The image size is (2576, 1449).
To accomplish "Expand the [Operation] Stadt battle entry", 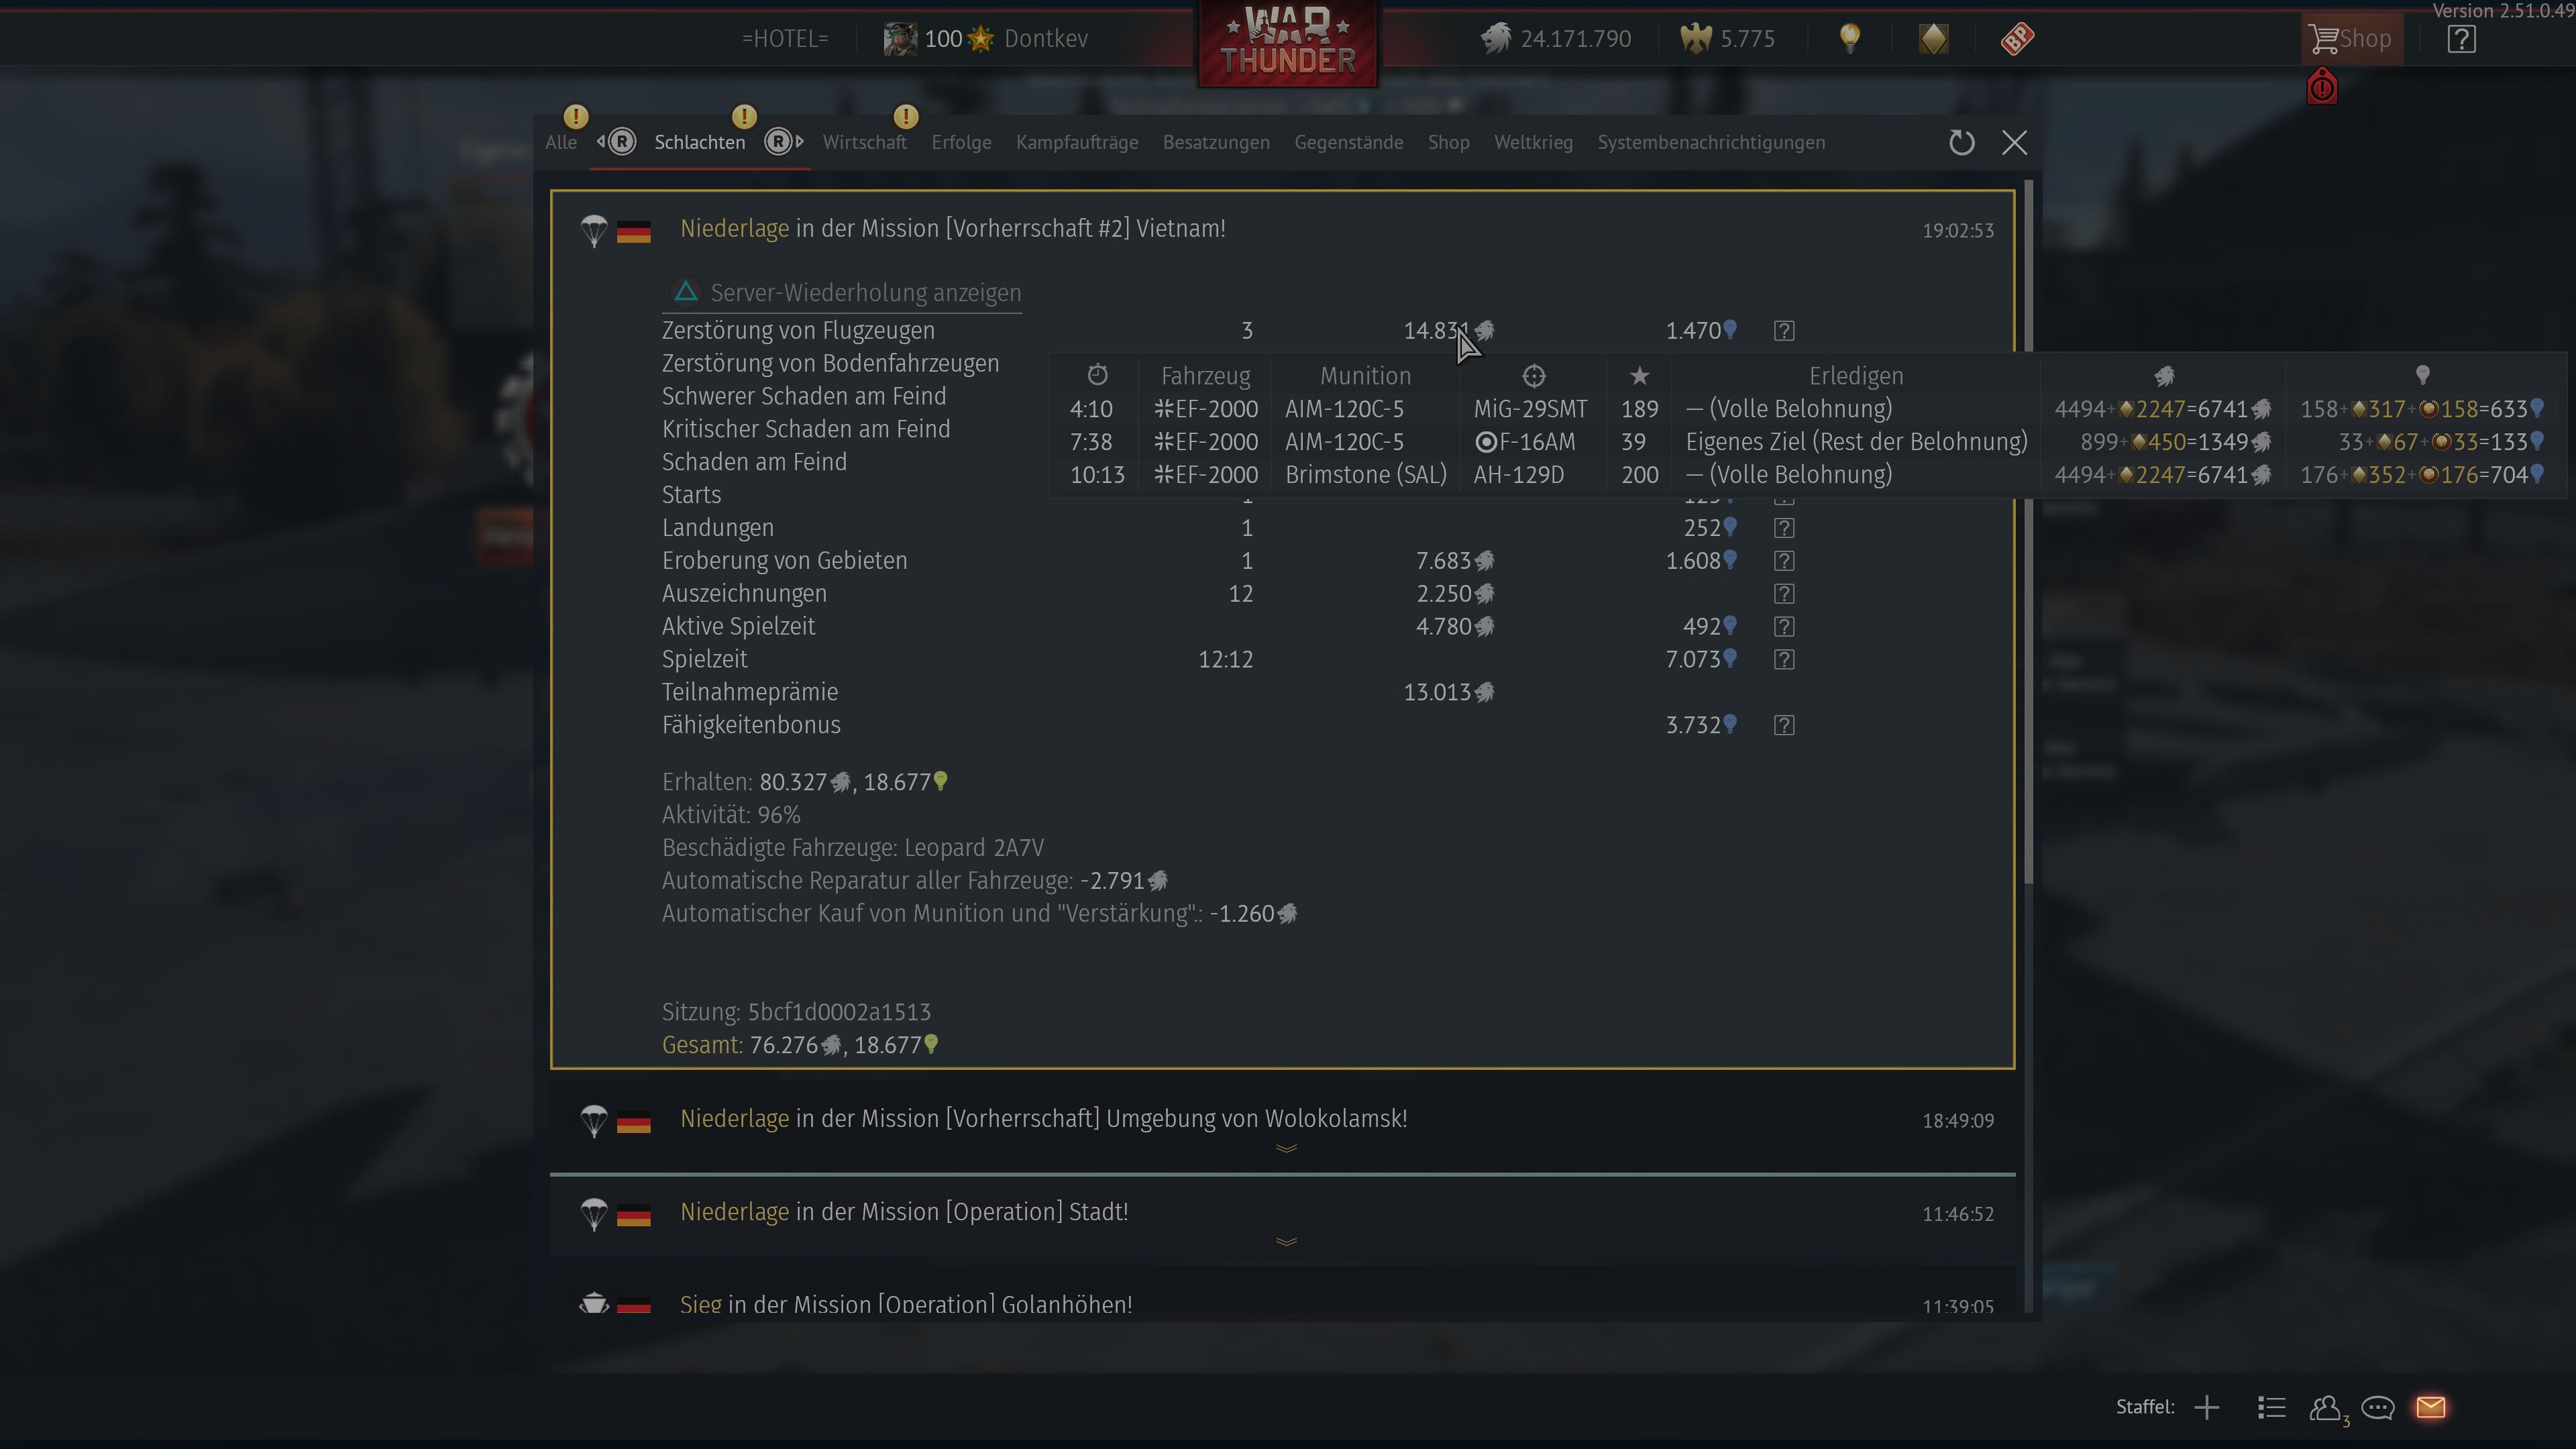I will (x=1285, y=1241).
